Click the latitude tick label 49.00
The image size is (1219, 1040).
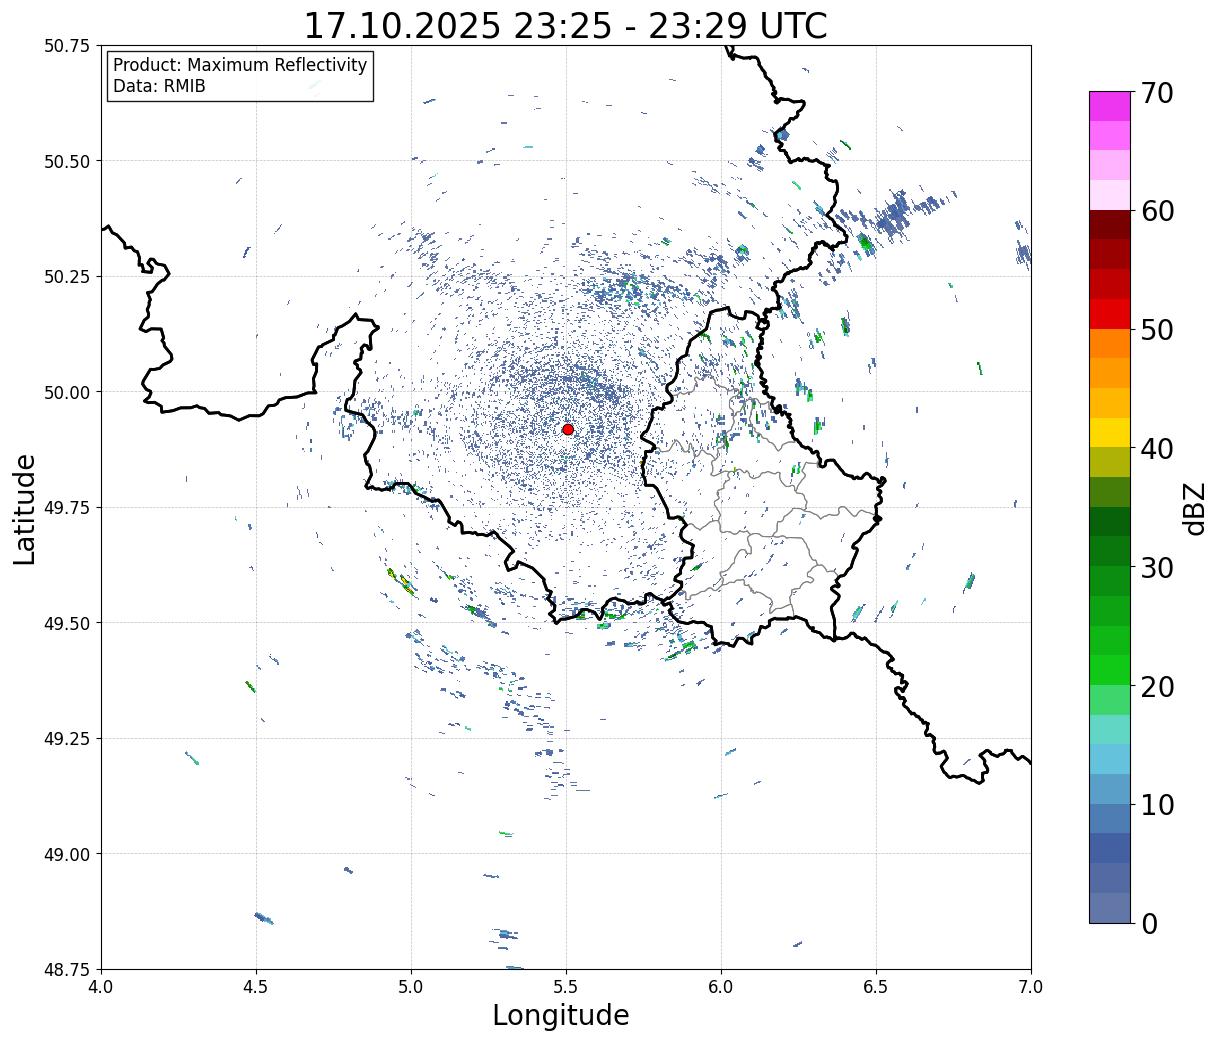(x=67, y=854)
